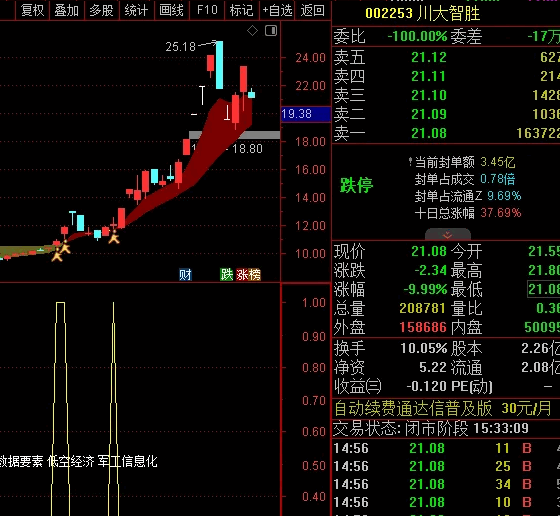Click the green 跌 marker icon
Viewport: 560px width, 516px height.
click(x=226, y=275)
